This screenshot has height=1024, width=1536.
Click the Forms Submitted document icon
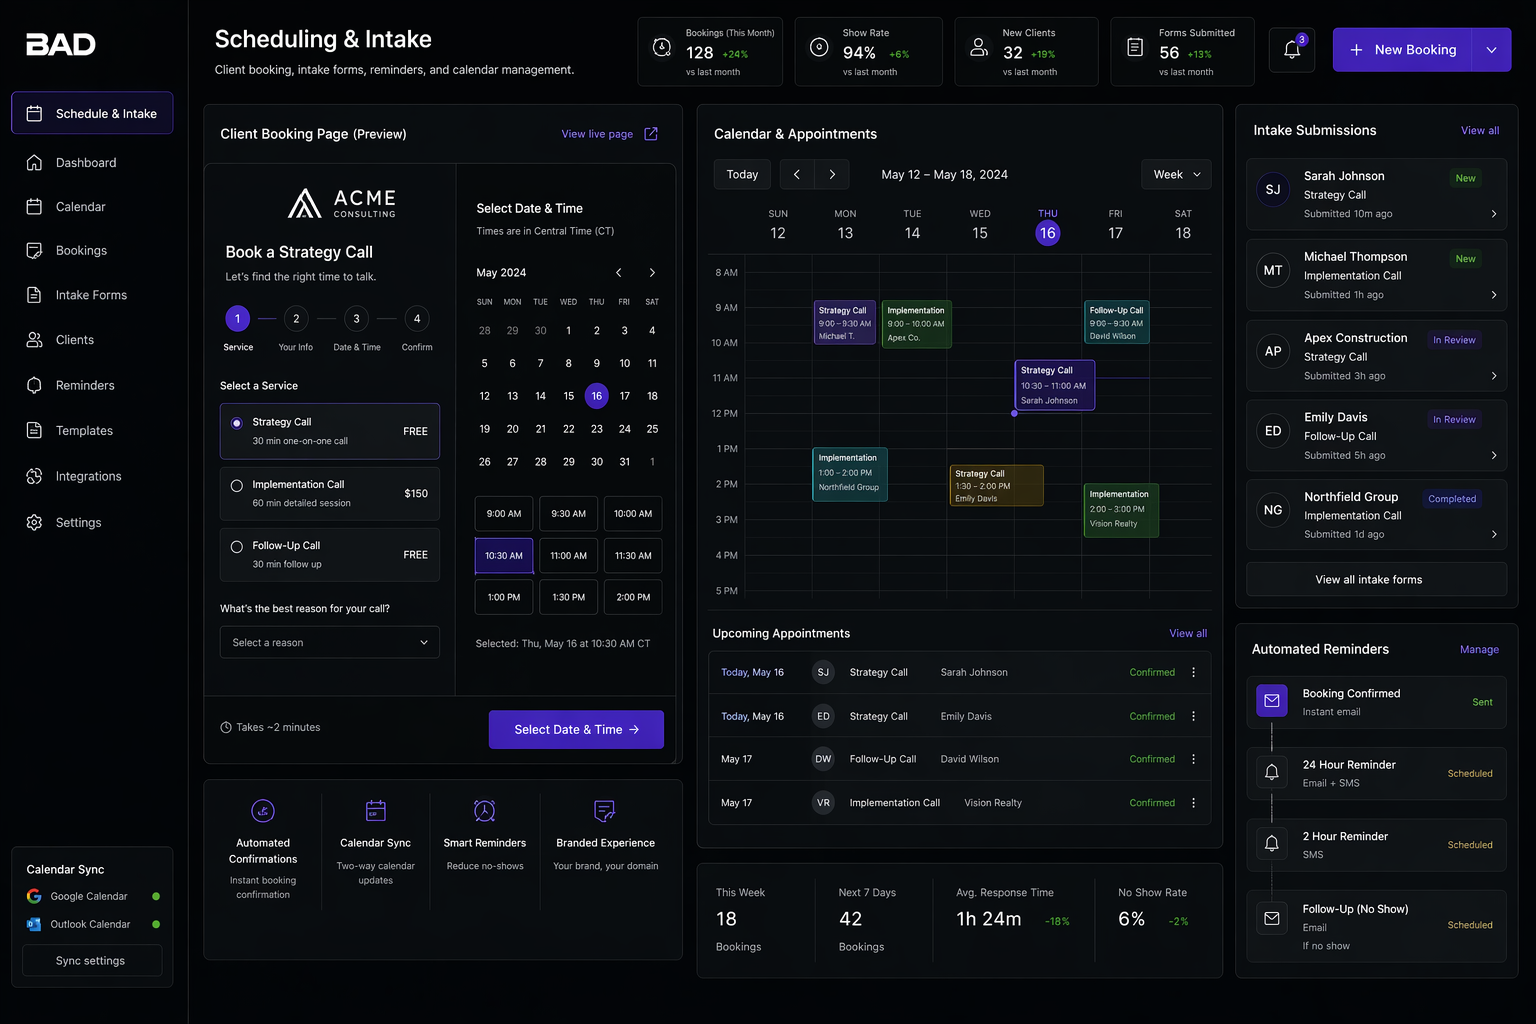1135,47
